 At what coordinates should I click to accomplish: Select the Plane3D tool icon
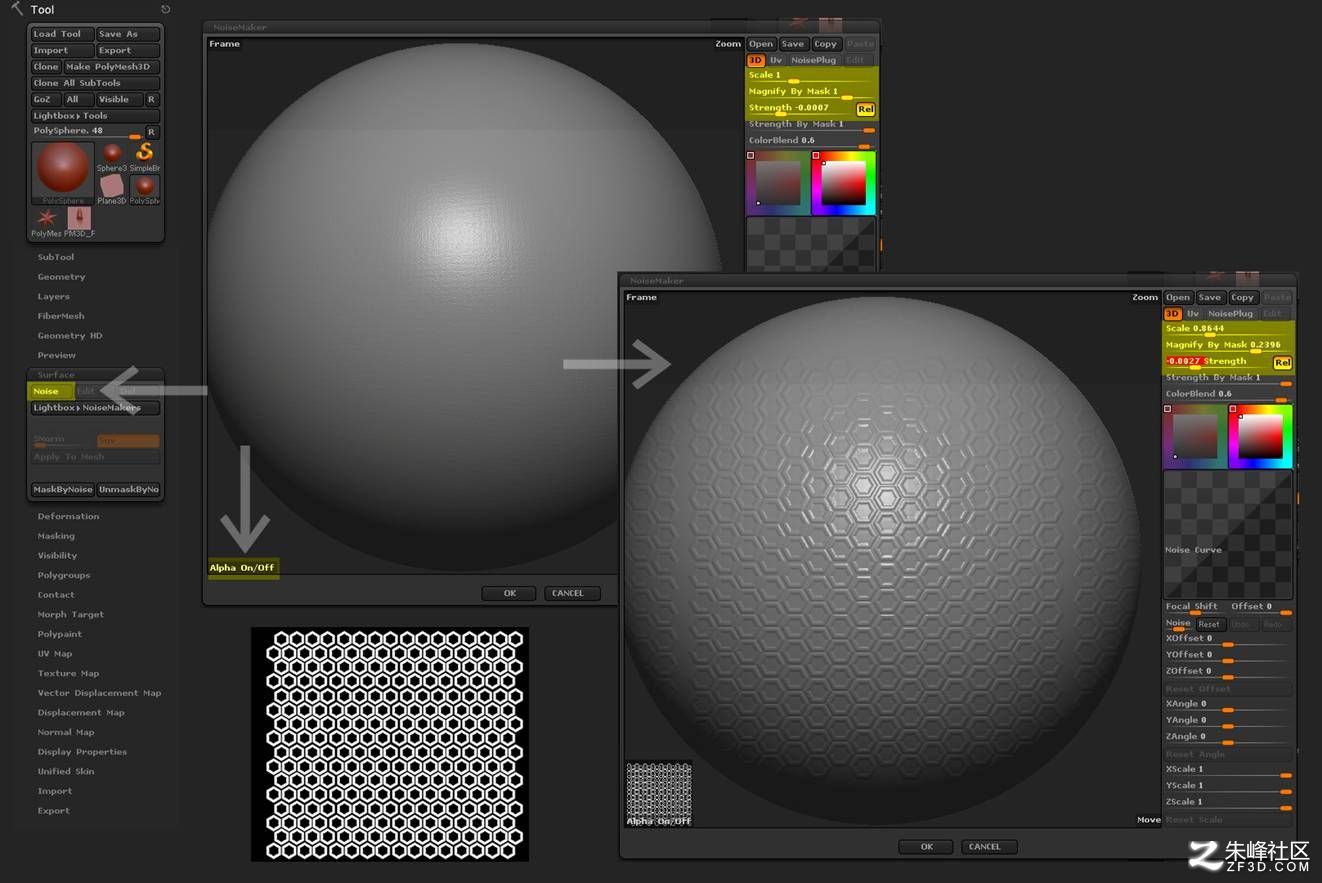(112, 190)
